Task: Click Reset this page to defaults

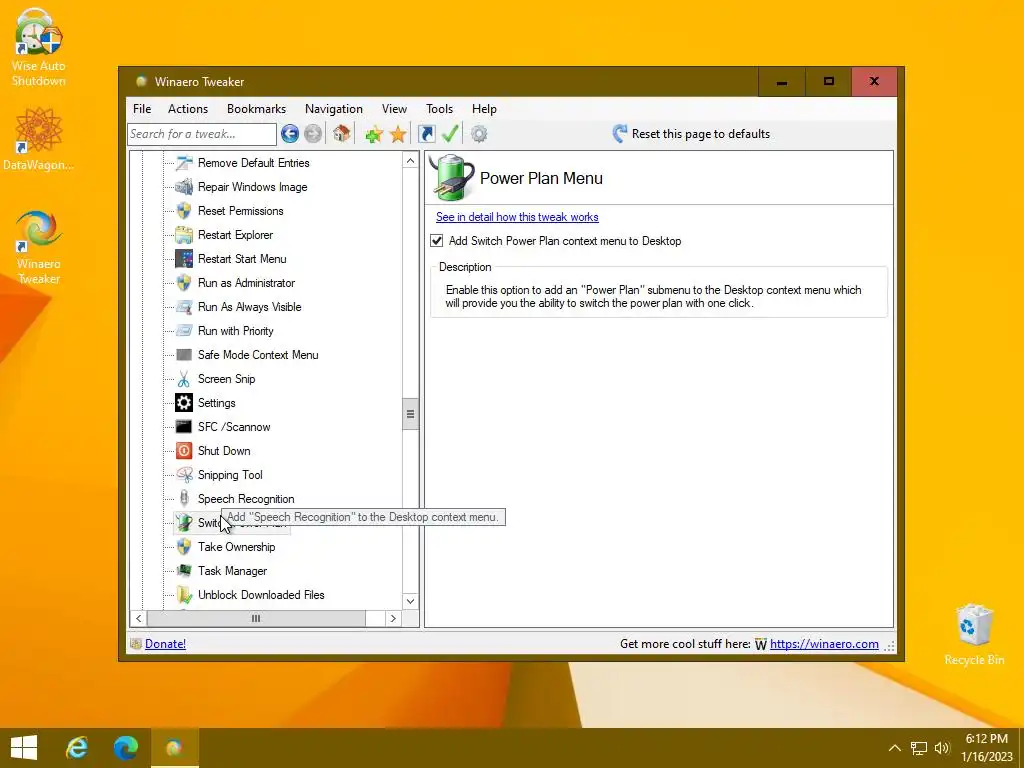Action: tap(691, 134)
